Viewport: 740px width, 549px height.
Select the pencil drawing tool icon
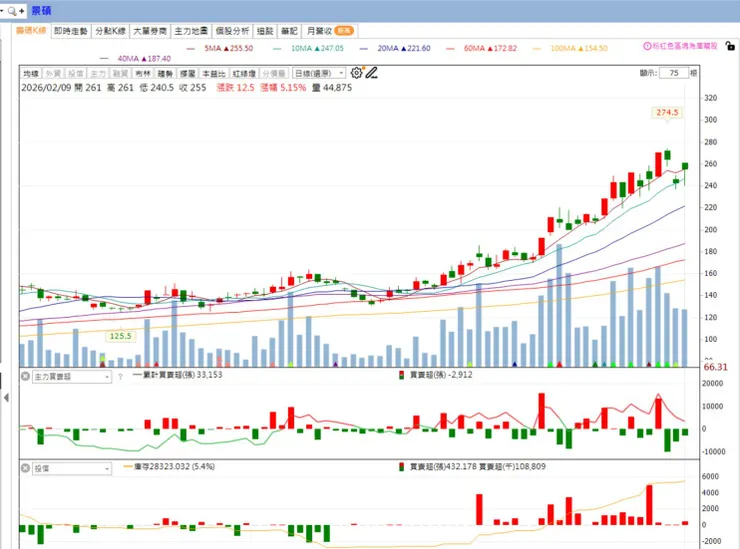tap(371, 73)
